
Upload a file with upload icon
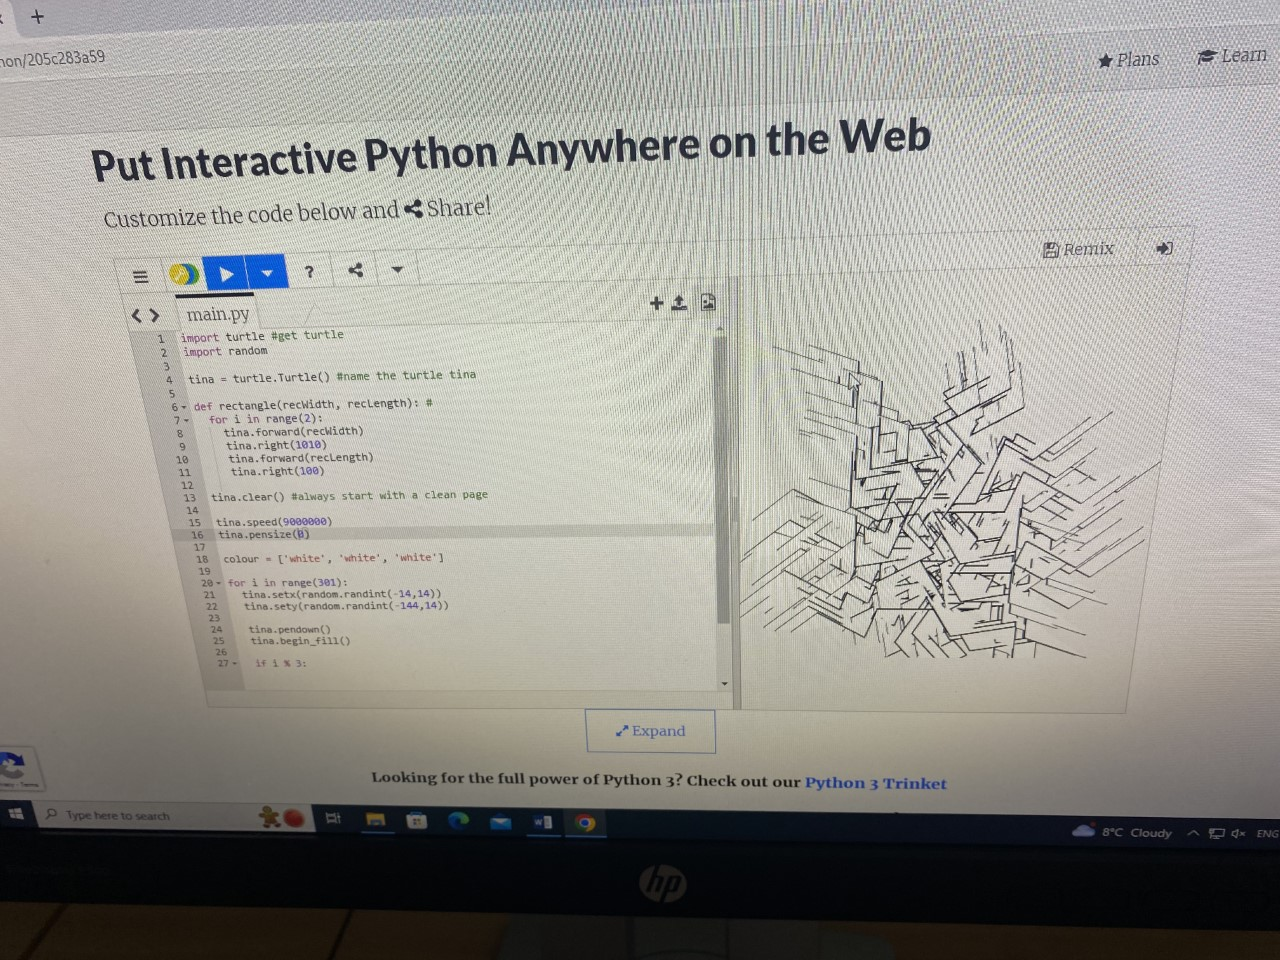click(x=679, y=303)
